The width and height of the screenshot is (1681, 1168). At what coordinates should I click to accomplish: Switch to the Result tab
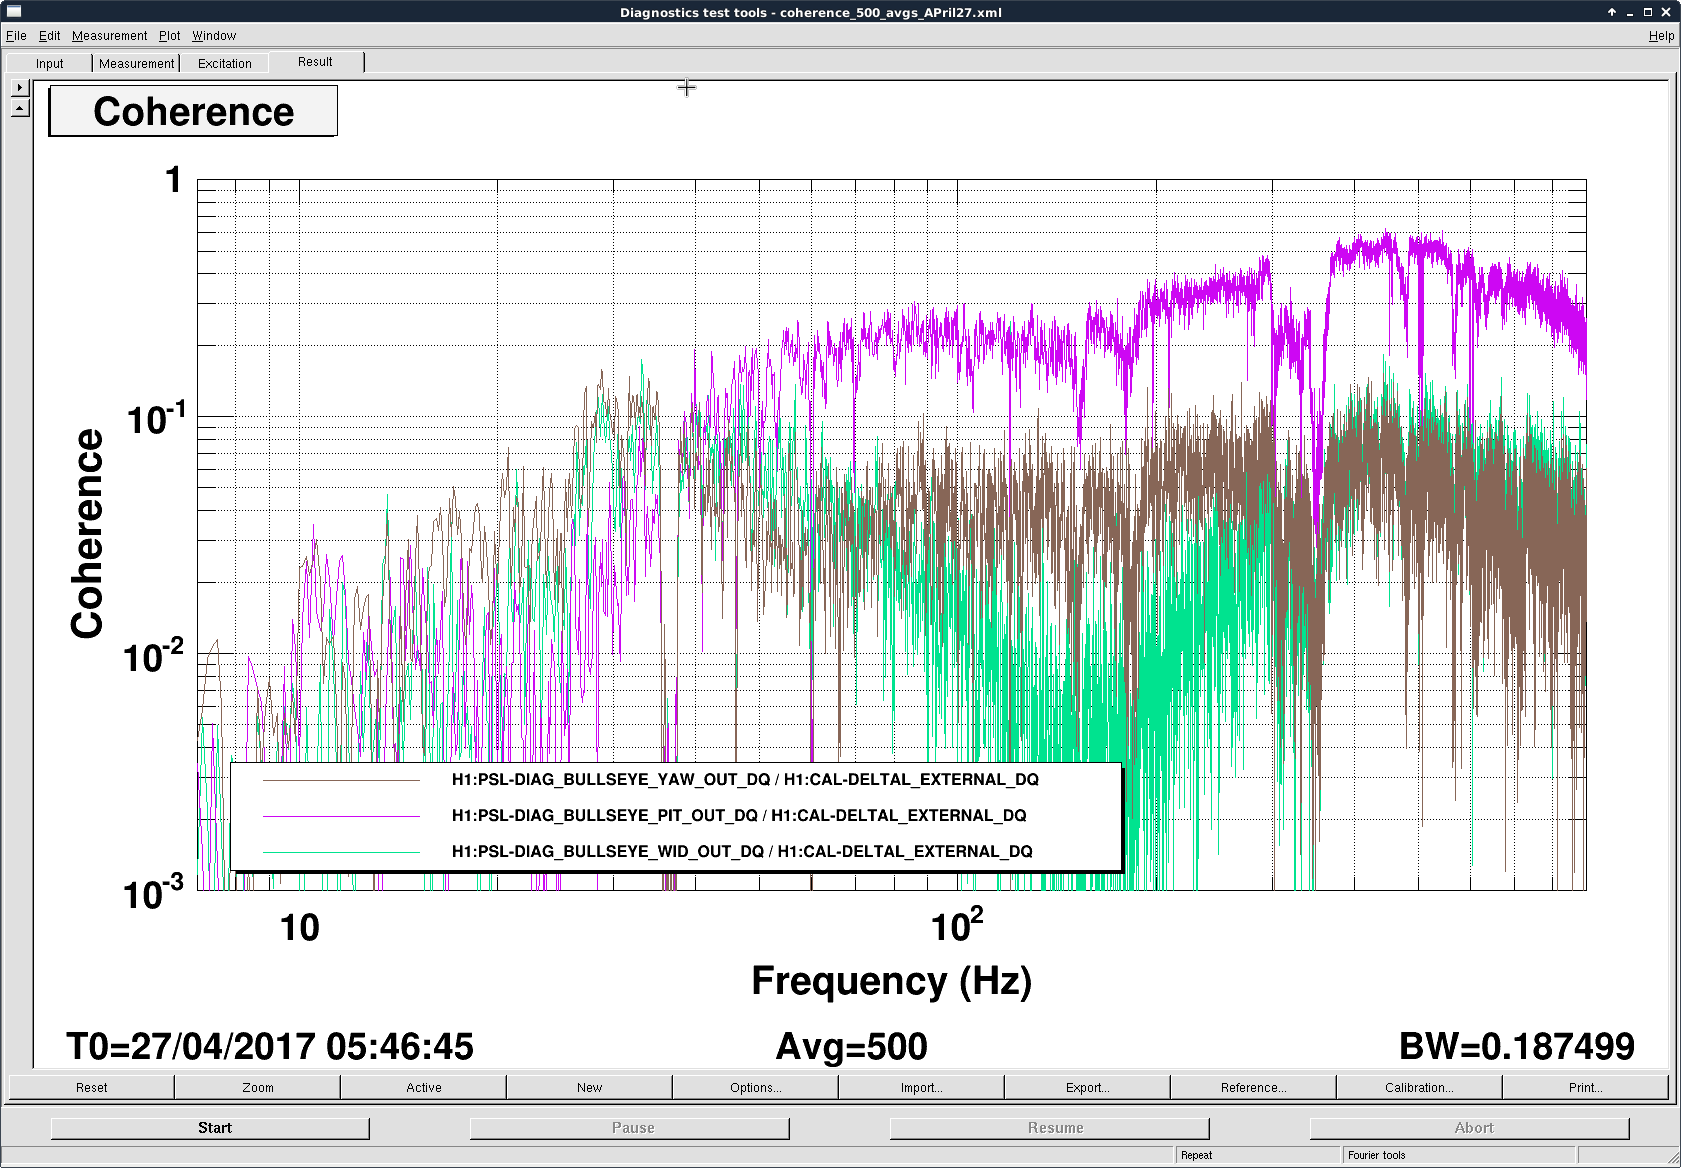click(x=316, y=62)
